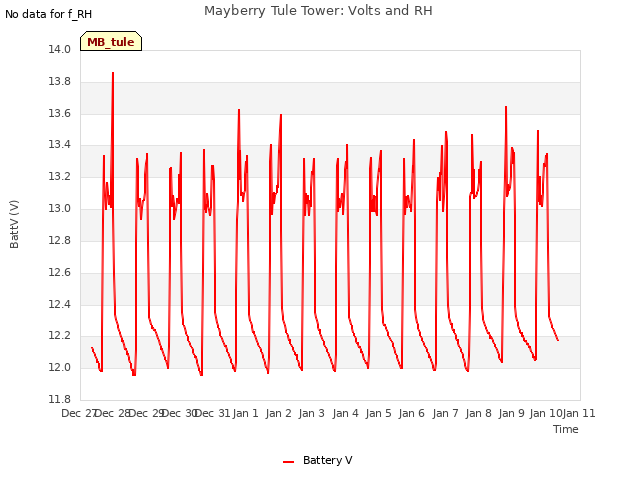Click the 'Jan 6' x-axis date label
Screen dimensions: 640x480
click(x=411, y=413)
